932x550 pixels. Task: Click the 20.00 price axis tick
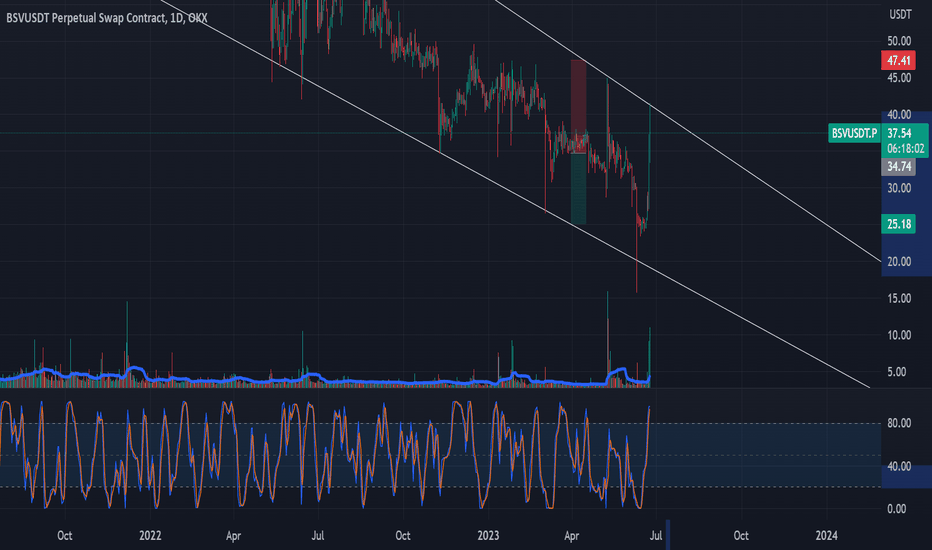(x=899, y=262)
